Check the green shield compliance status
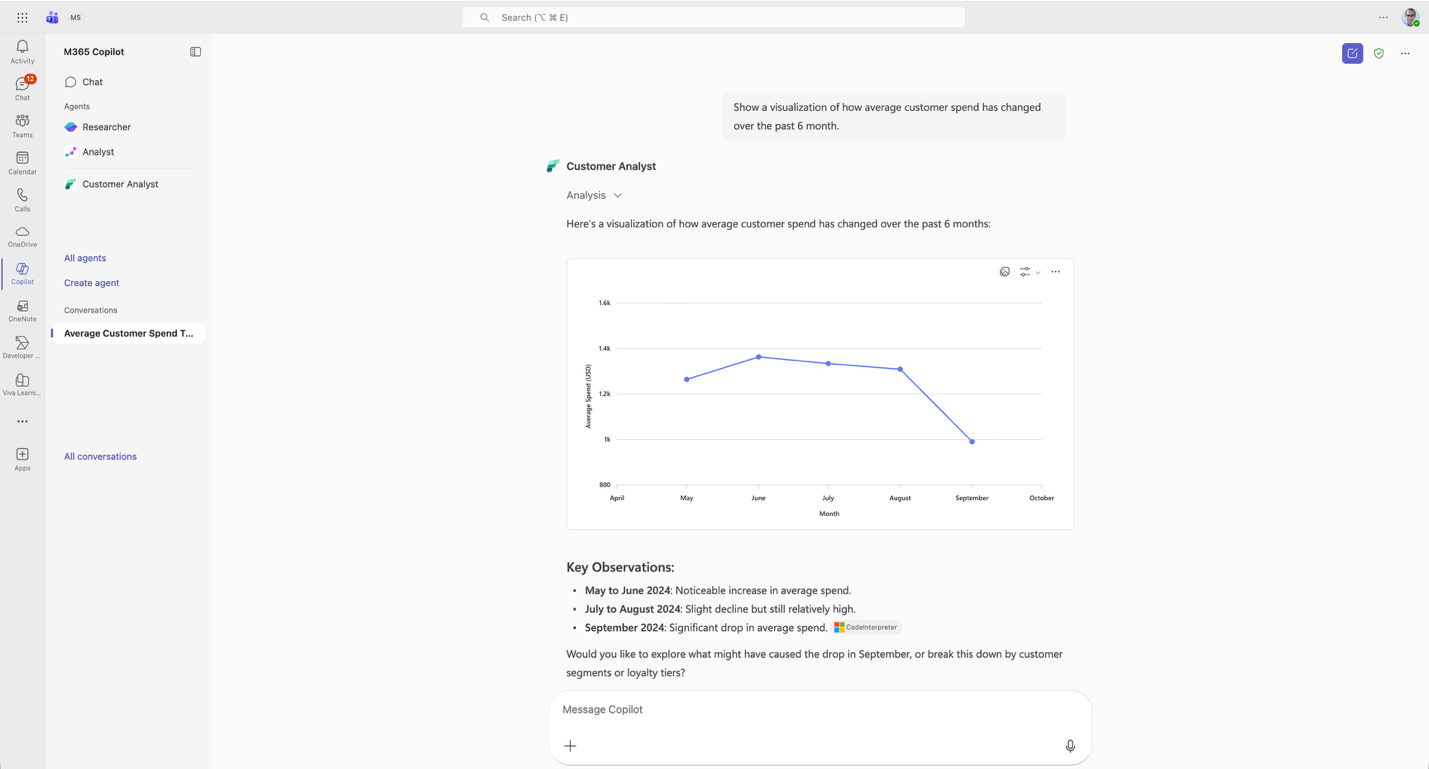 1378,53
